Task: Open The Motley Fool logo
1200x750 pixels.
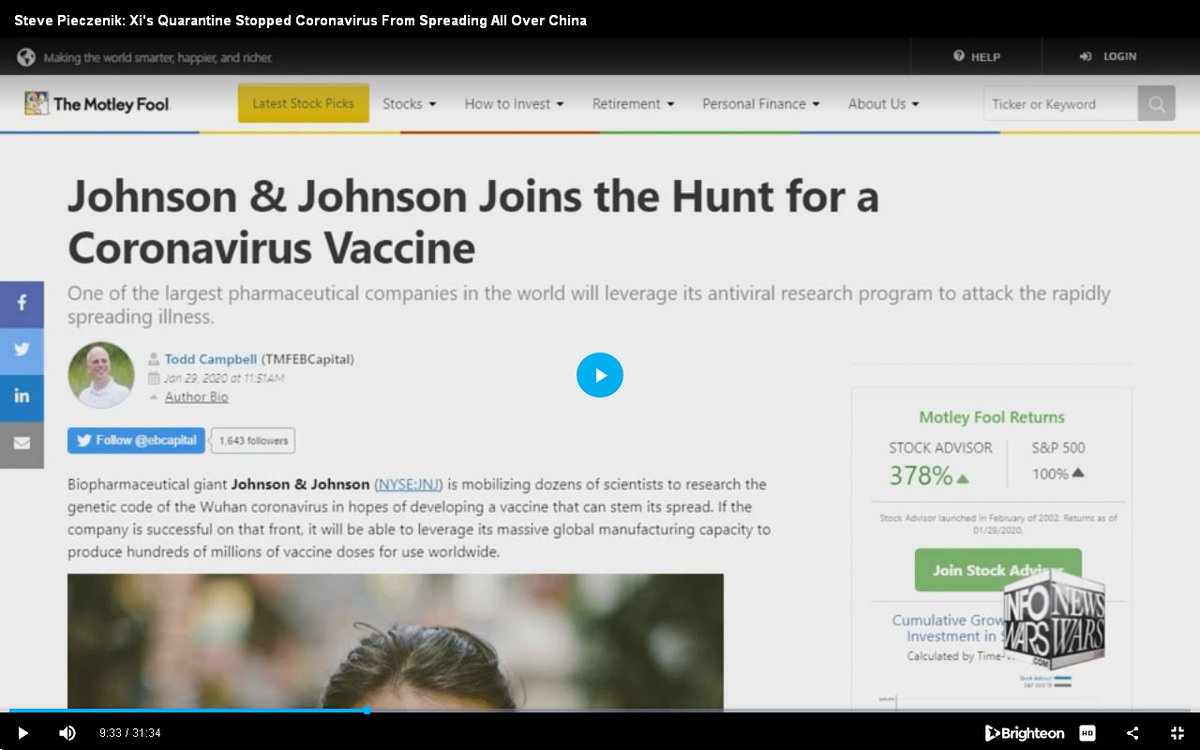Action: [97, 104]
